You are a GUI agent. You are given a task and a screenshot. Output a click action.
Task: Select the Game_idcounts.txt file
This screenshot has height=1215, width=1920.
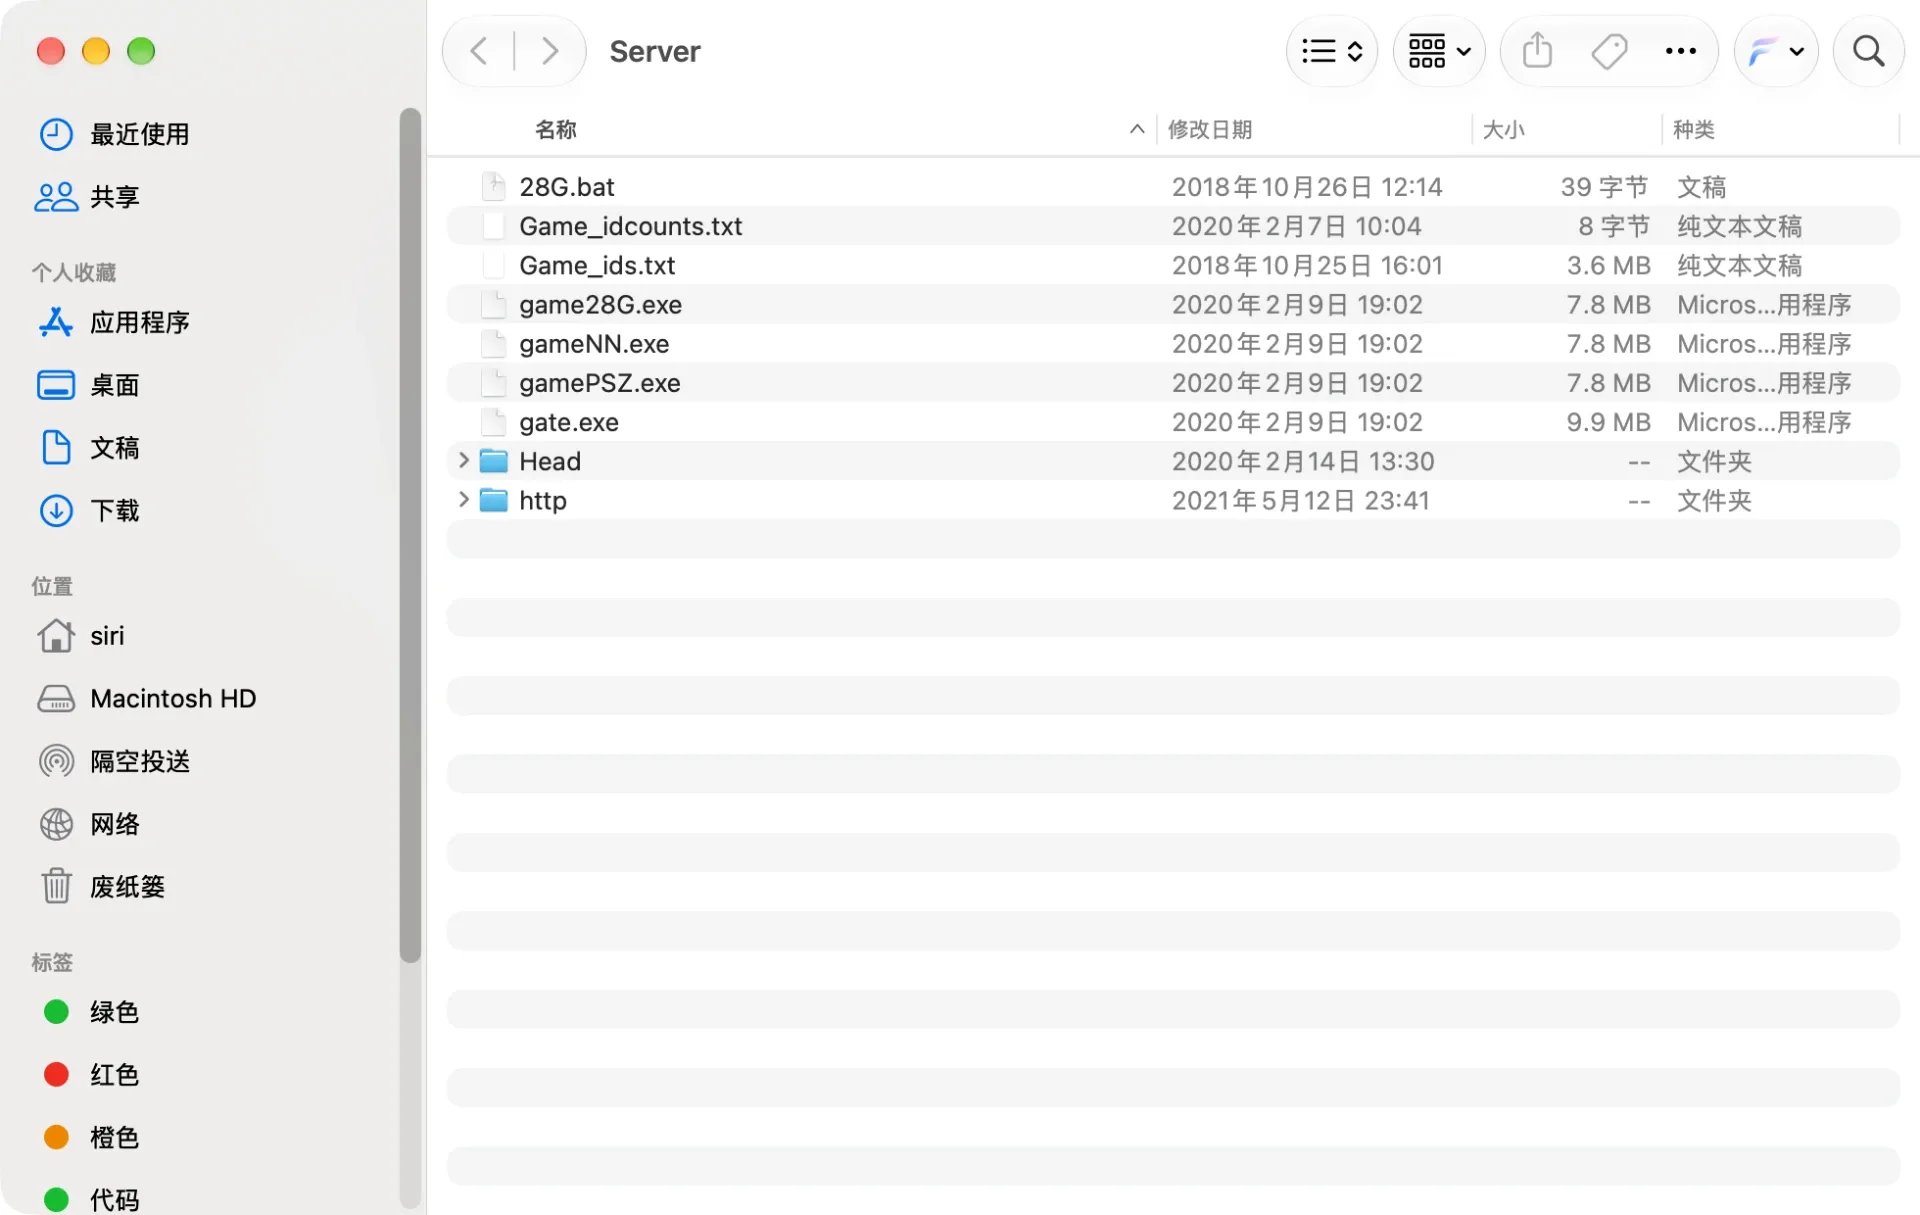(1172, 226)
